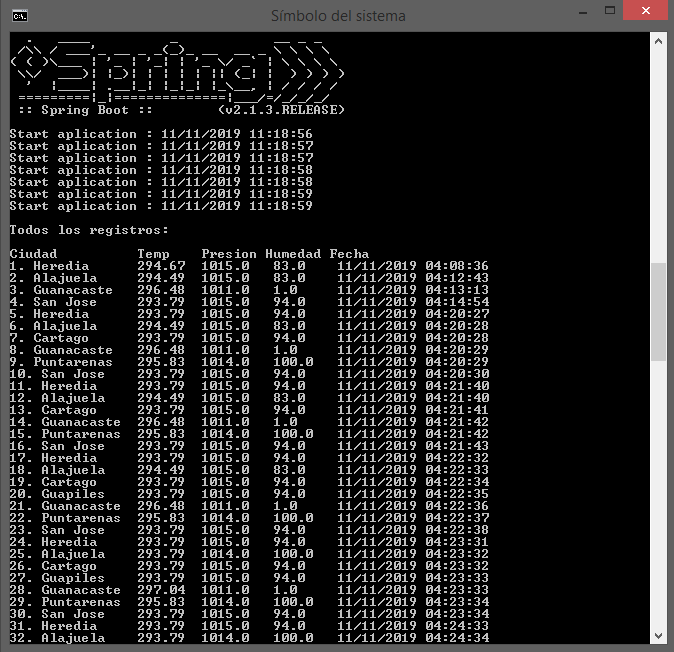Click row '7. Cartago'
674x652 pixels.
click(x=249, y=338)
